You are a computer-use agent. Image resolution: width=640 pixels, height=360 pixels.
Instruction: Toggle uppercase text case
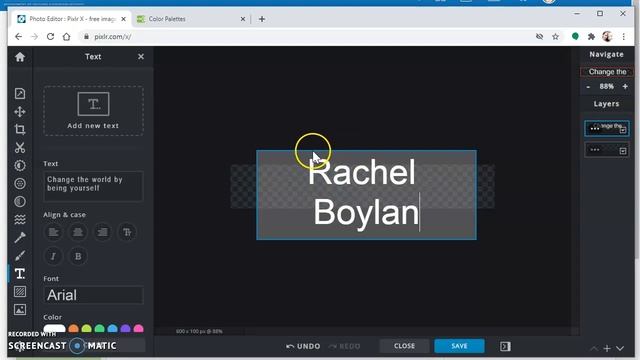coord(127,232)
